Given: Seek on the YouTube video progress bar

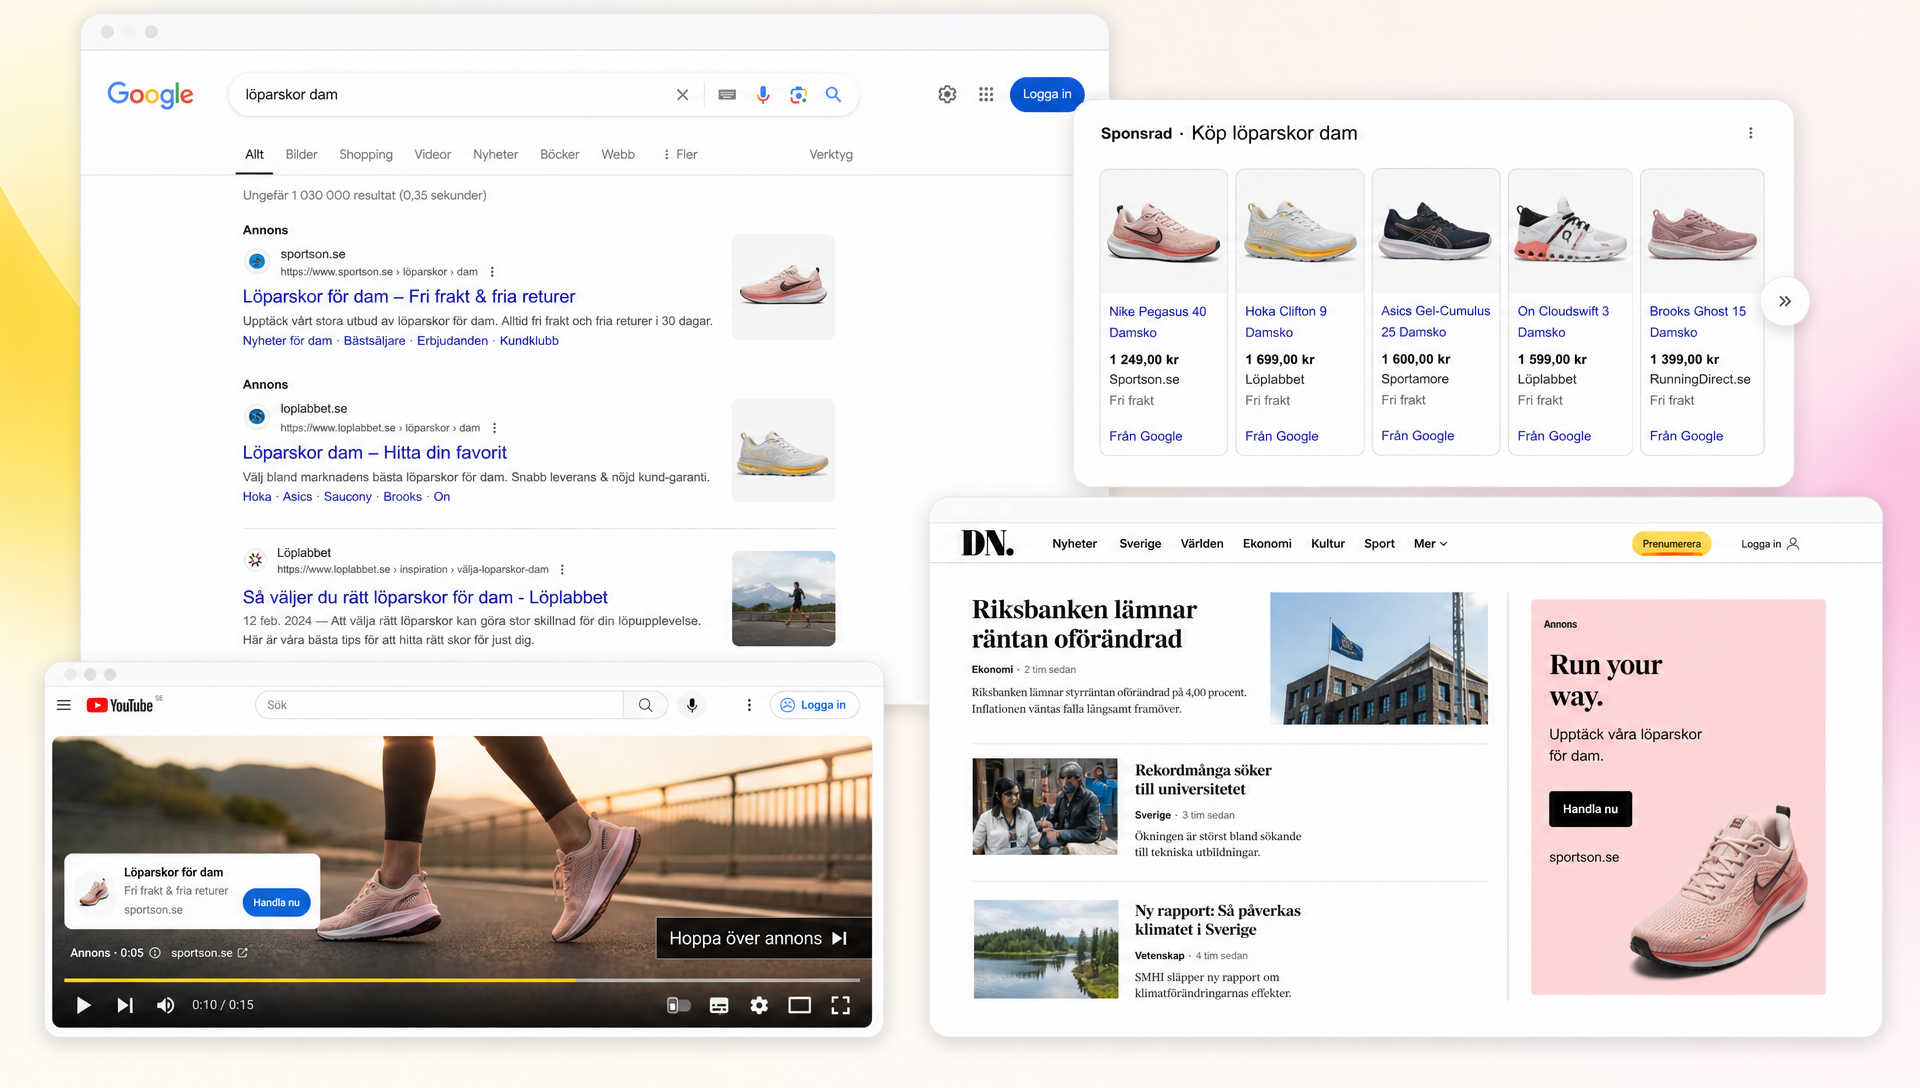Looking at the screenshot, I should 462,980.
